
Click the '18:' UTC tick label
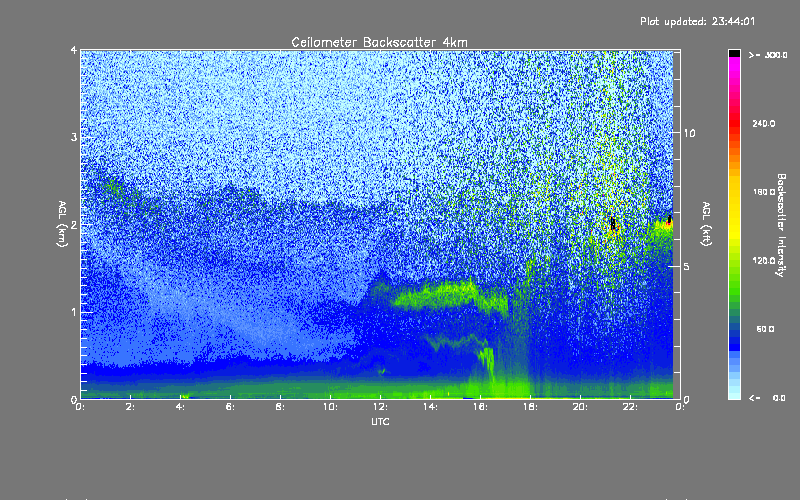pos(530,407)
